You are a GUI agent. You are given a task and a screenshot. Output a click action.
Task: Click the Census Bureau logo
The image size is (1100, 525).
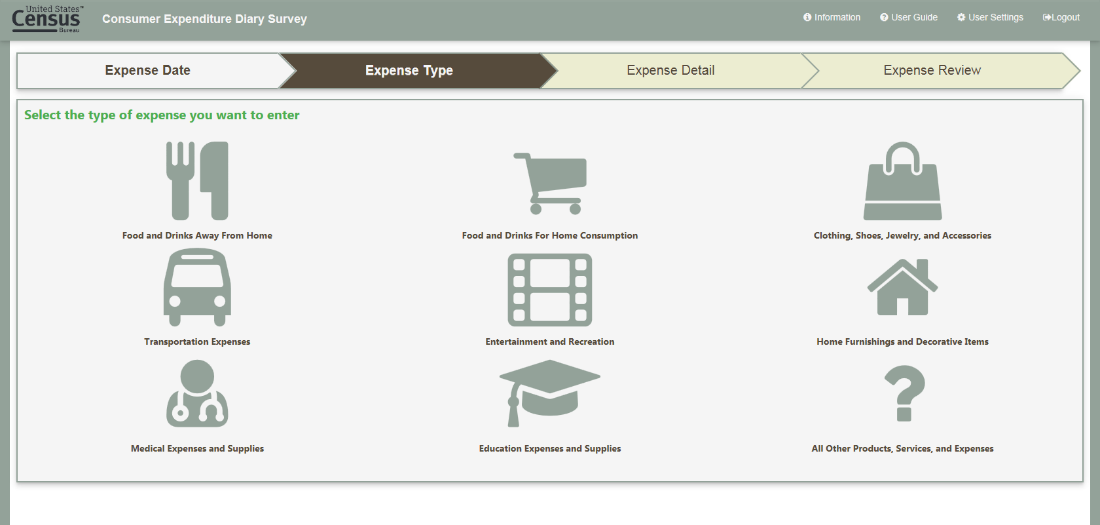48,20
